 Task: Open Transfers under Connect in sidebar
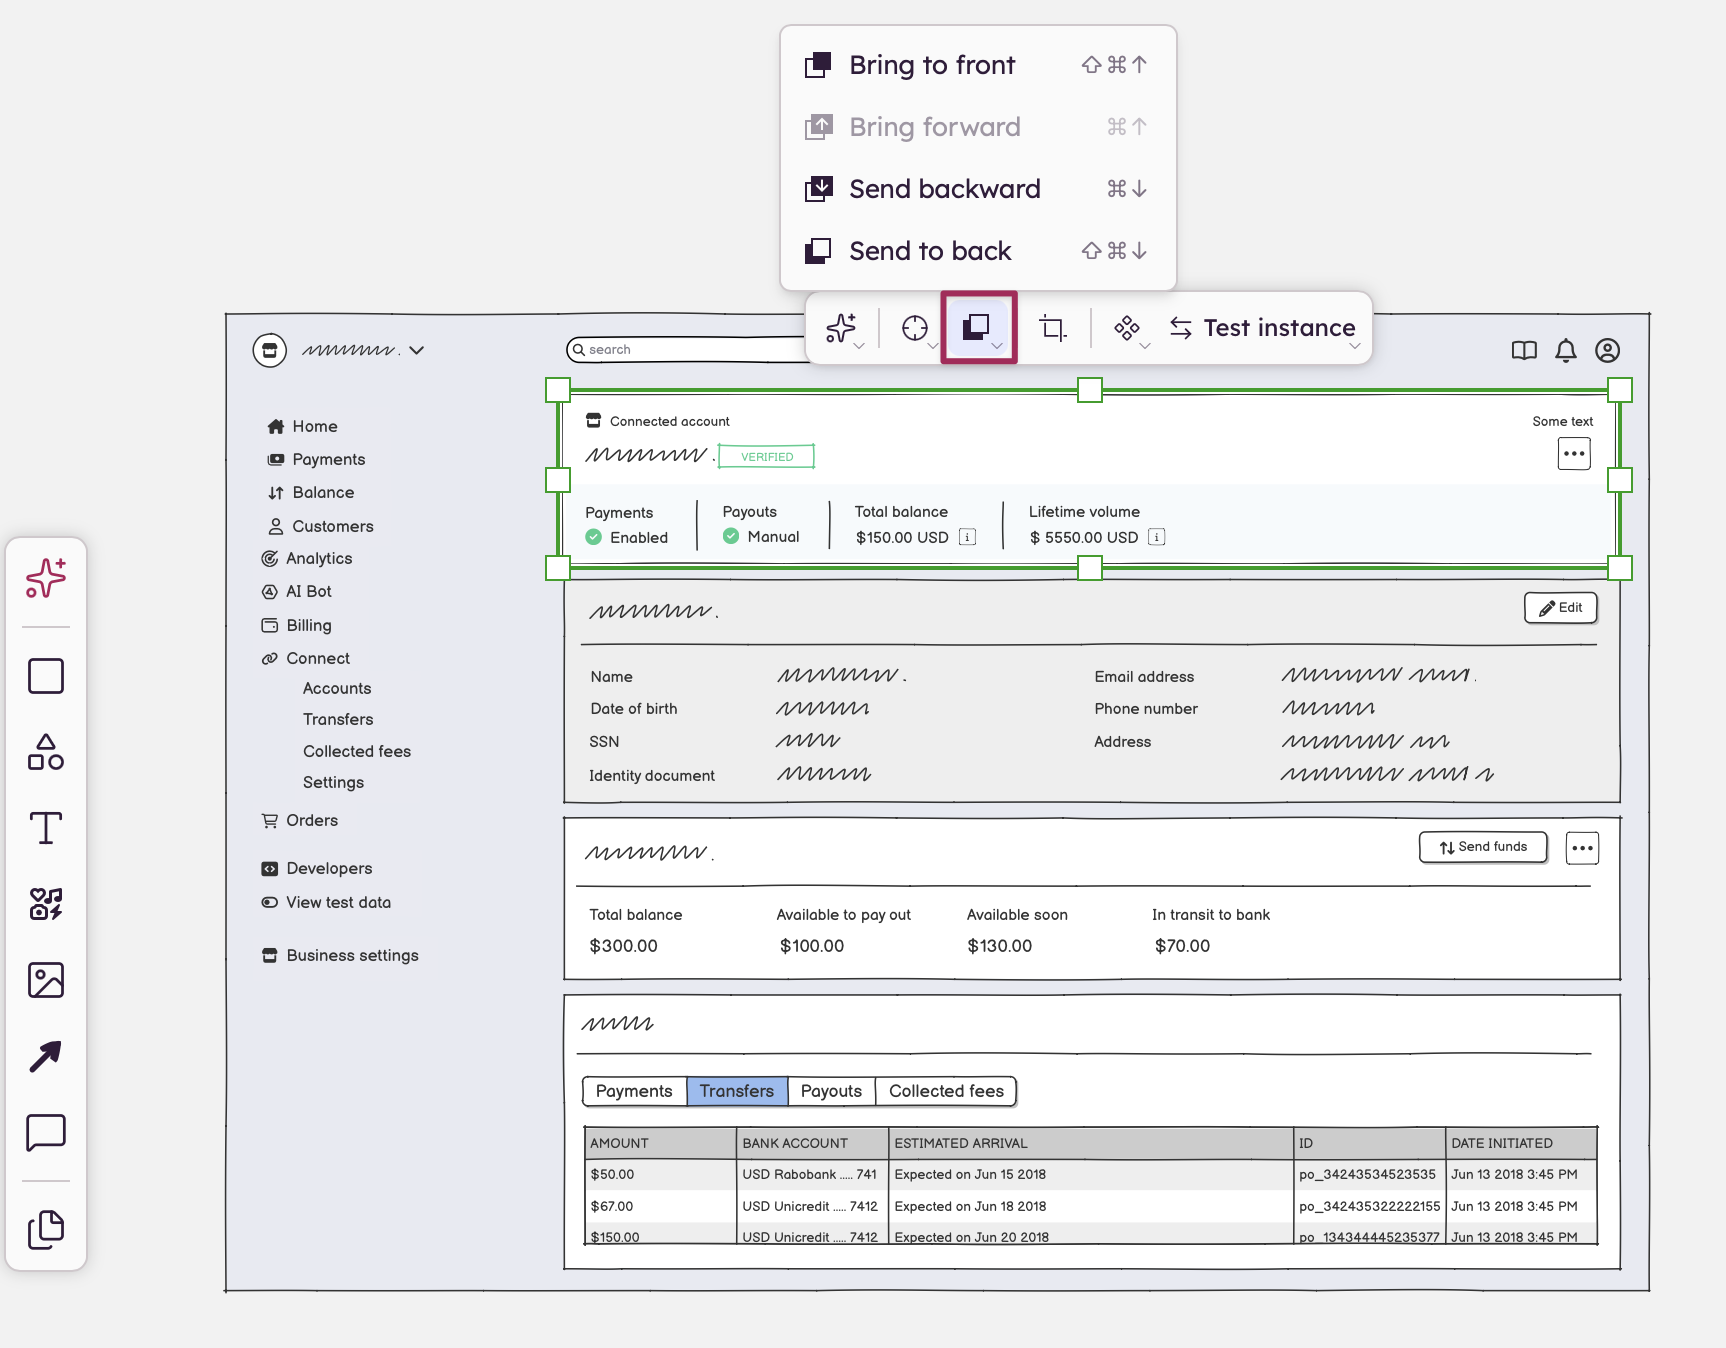coord(338,719)
